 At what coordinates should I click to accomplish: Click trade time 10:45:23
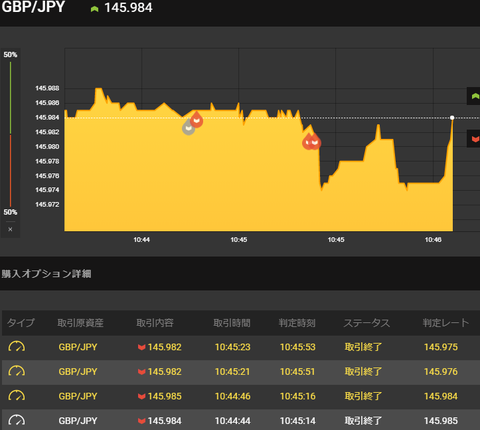click(233, 347)
